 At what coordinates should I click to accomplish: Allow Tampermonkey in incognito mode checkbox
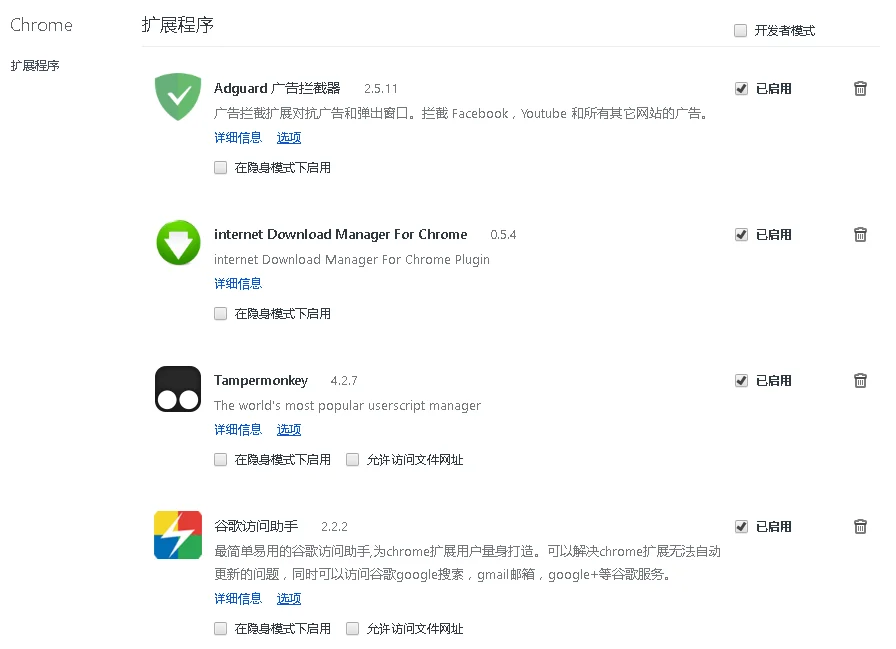[x=221, y=459]
